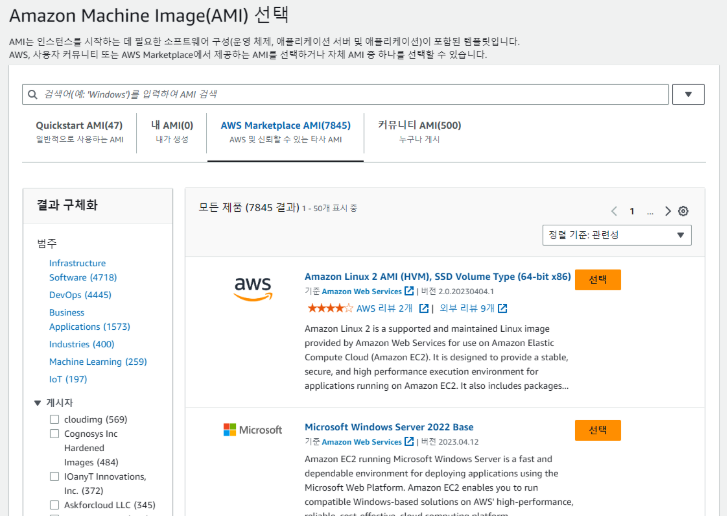
Task: Go to next results page arrow
Action: point(668,211)
